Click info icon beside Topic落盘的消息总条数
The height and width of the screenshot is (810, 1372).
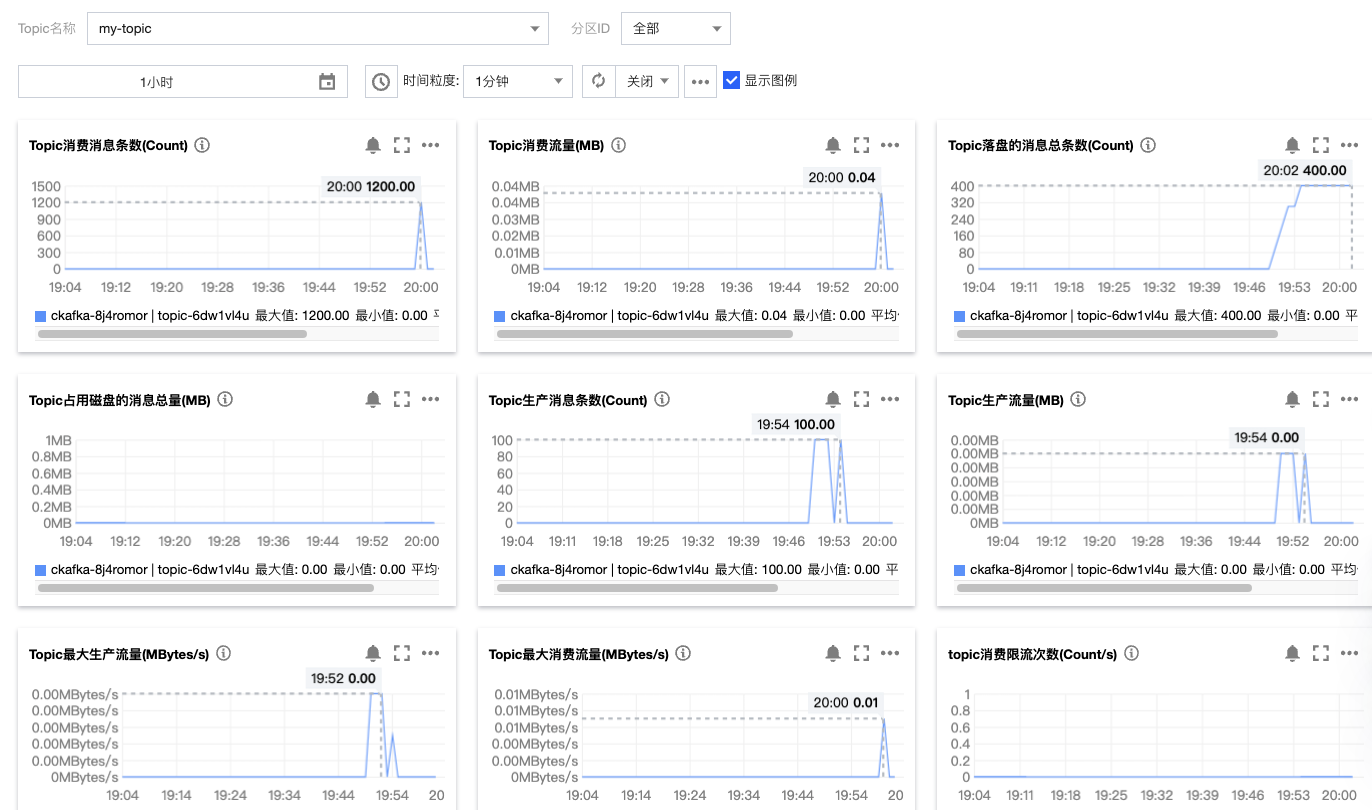(1148, 145)
